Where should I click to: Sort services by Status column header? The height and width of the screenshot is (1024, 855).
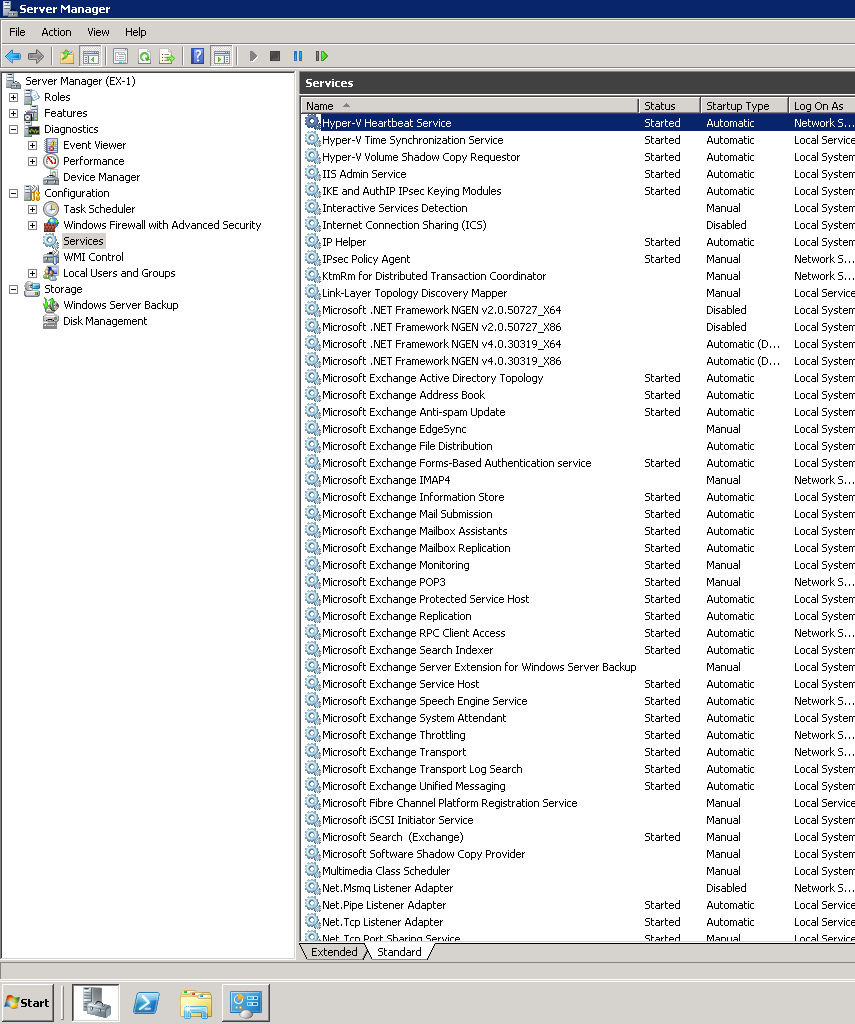(x=669, y=106)
